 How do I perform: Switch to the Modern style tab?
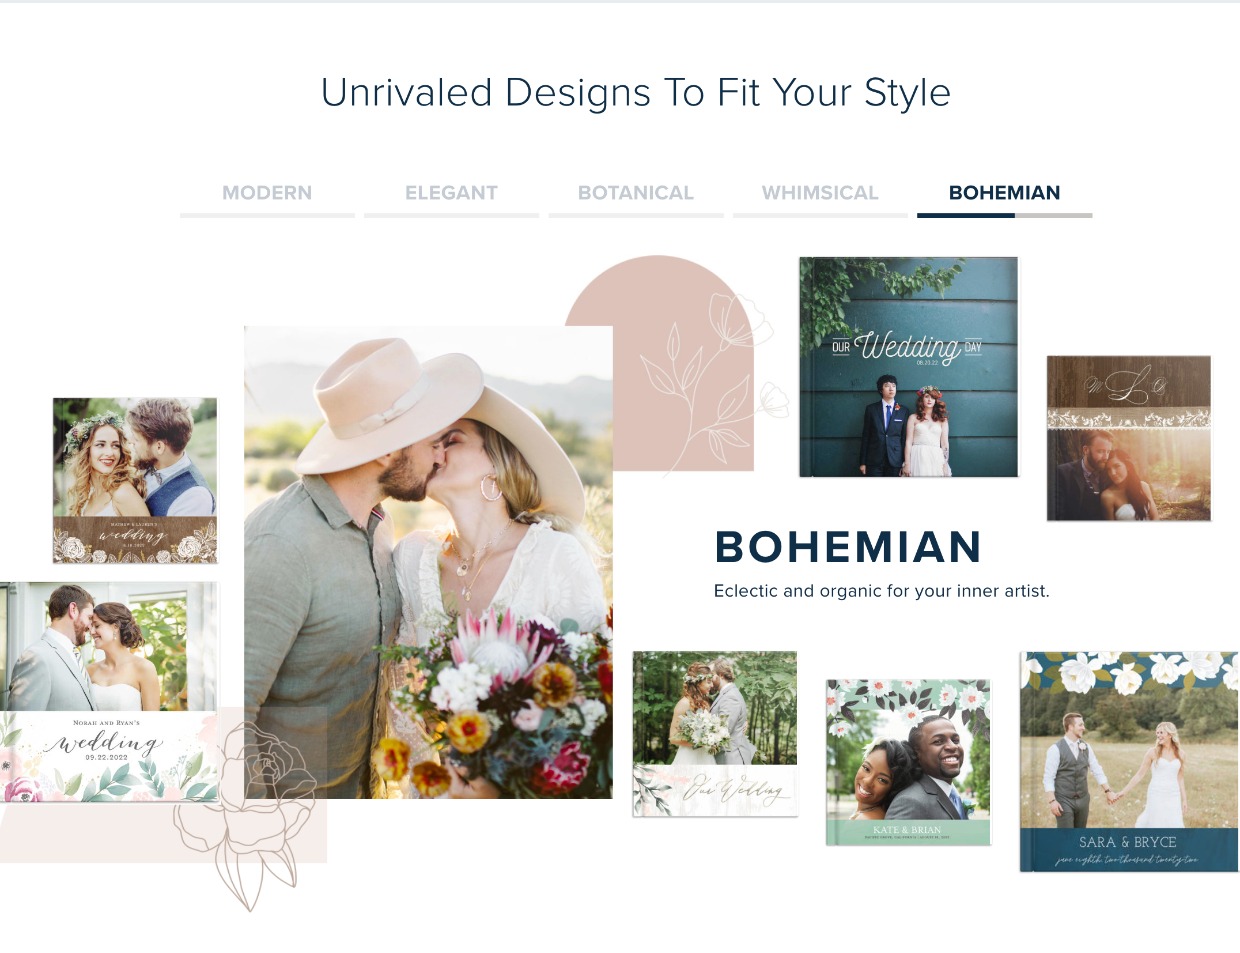tap(267, 193)
